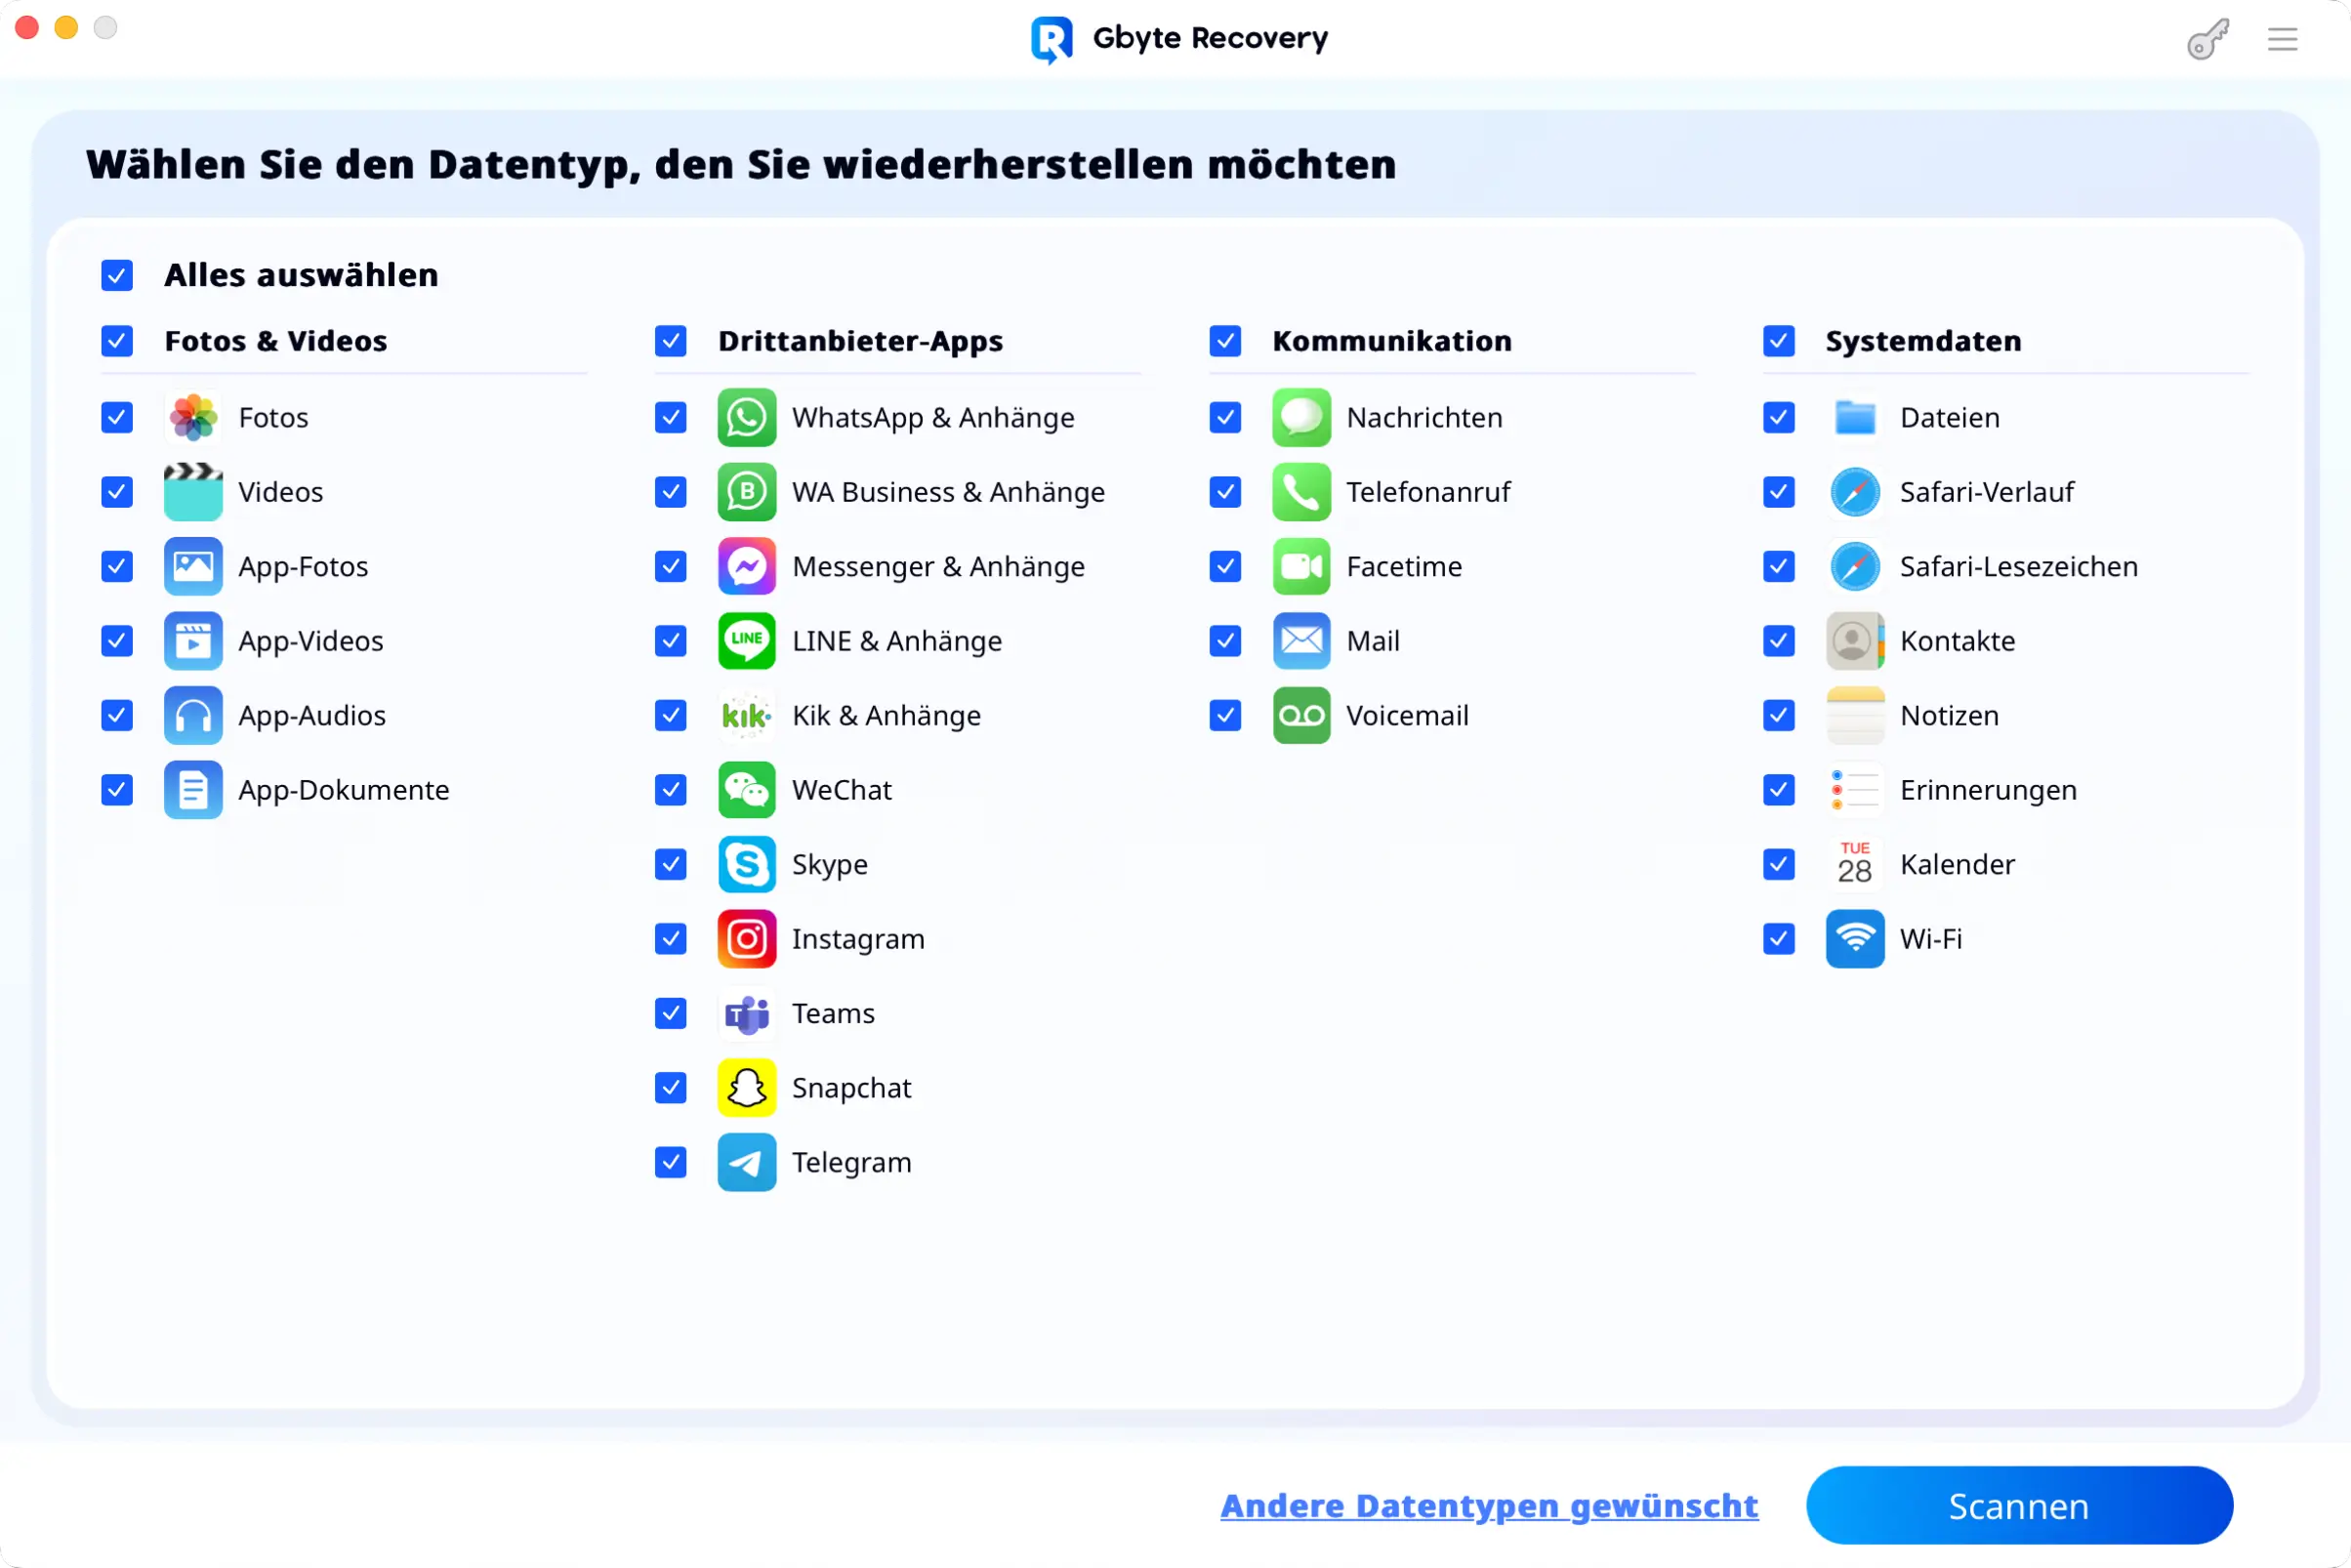Uncheck the Skype checkbox

pos(671,864)
